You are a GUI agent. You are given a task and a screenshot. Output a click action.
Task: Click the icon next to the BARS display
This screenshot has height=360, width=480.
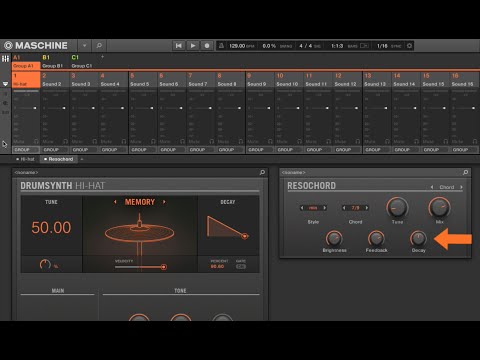364,46
